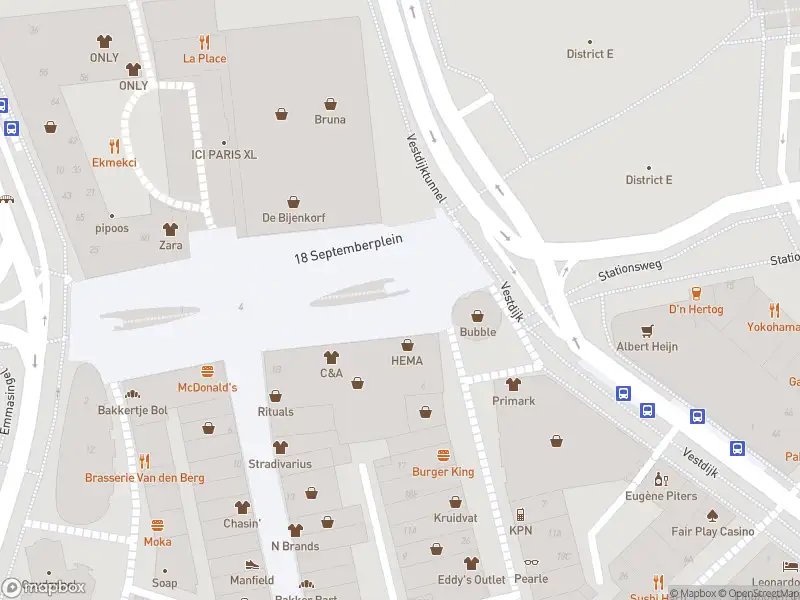Select the Manfield shoe icon

pyautogui.click(x=252, y=564)
